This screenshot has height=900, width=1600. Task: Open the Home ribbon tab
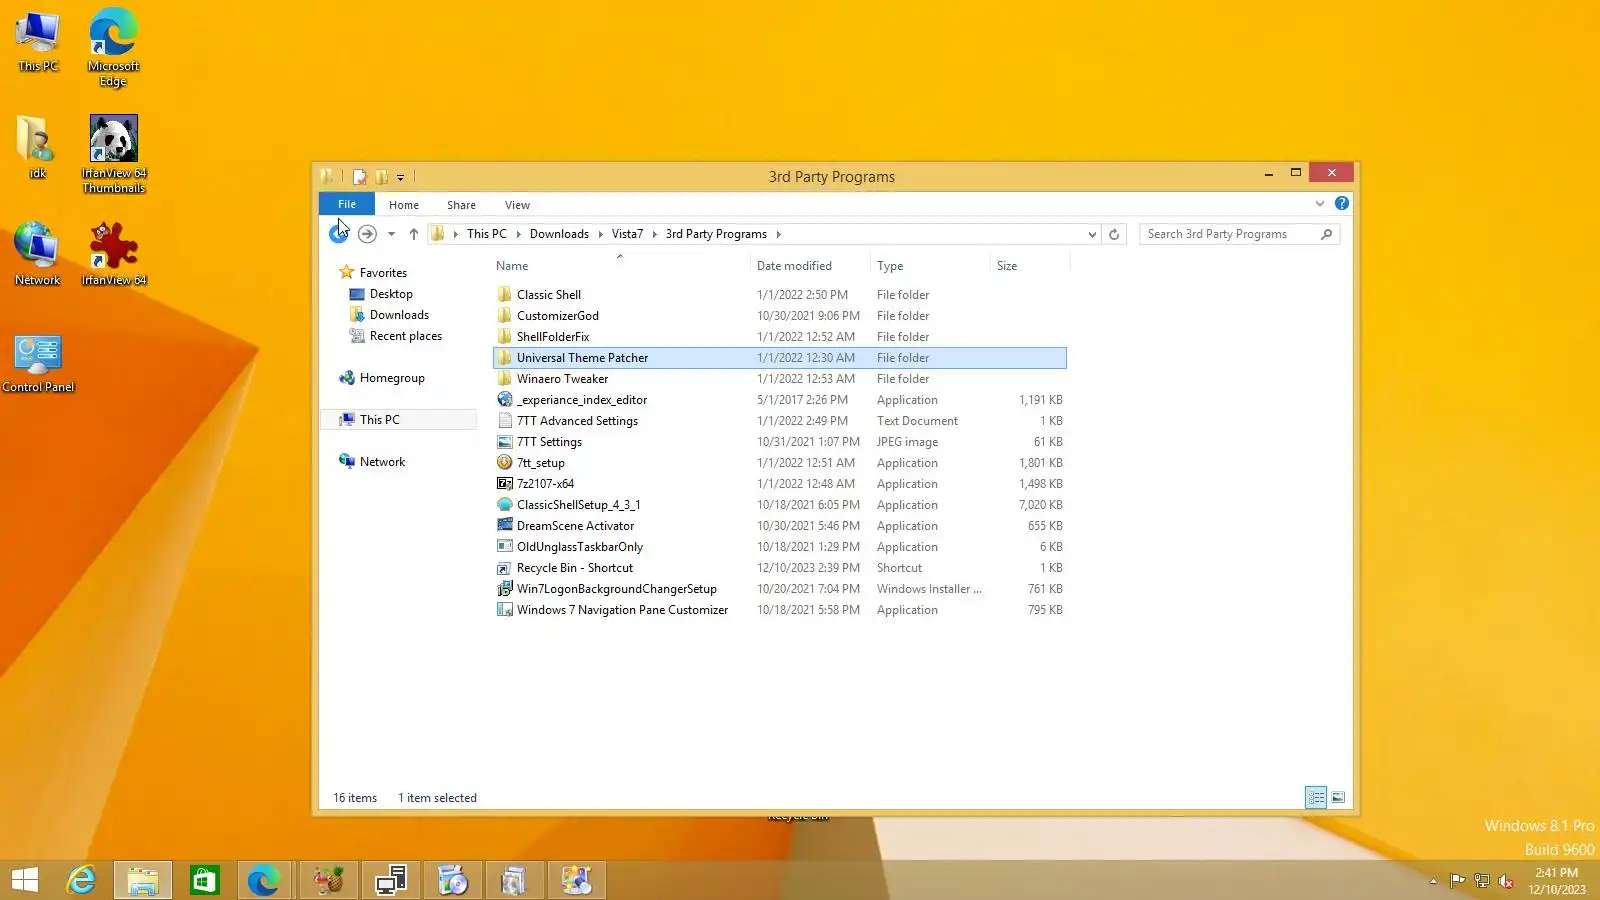pyautogui.click(x=404, y=205)
